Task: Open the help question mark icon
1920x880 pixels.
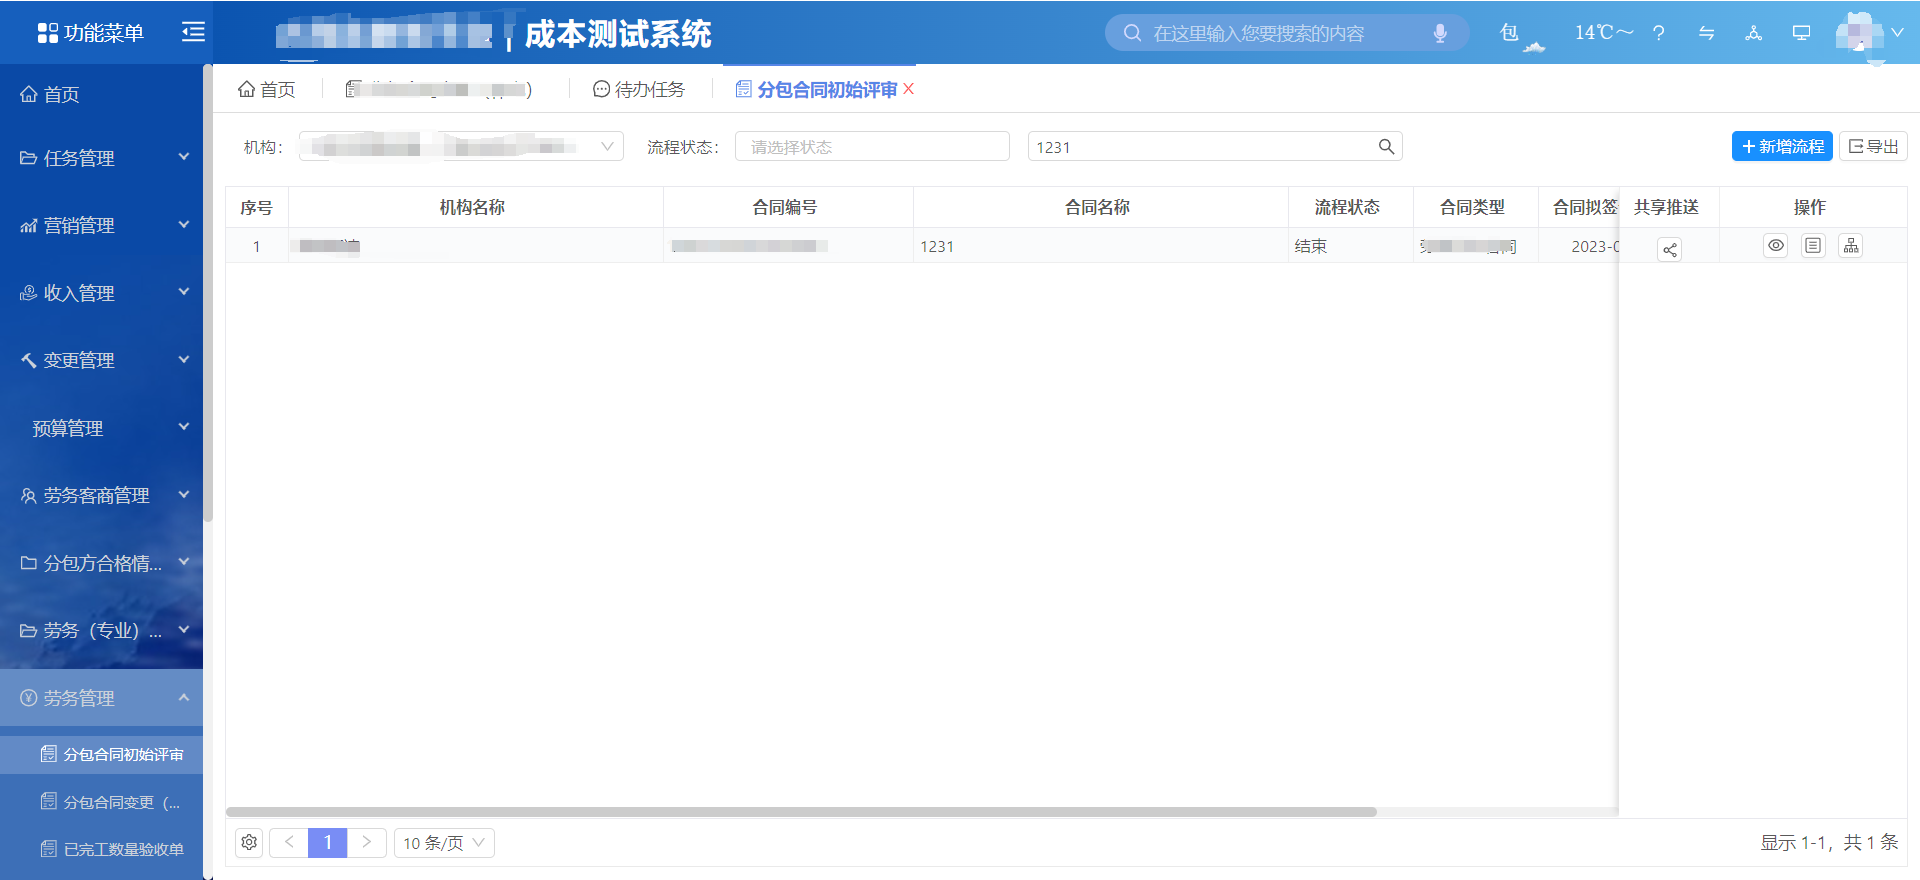Action: [x=1658, y=33]
